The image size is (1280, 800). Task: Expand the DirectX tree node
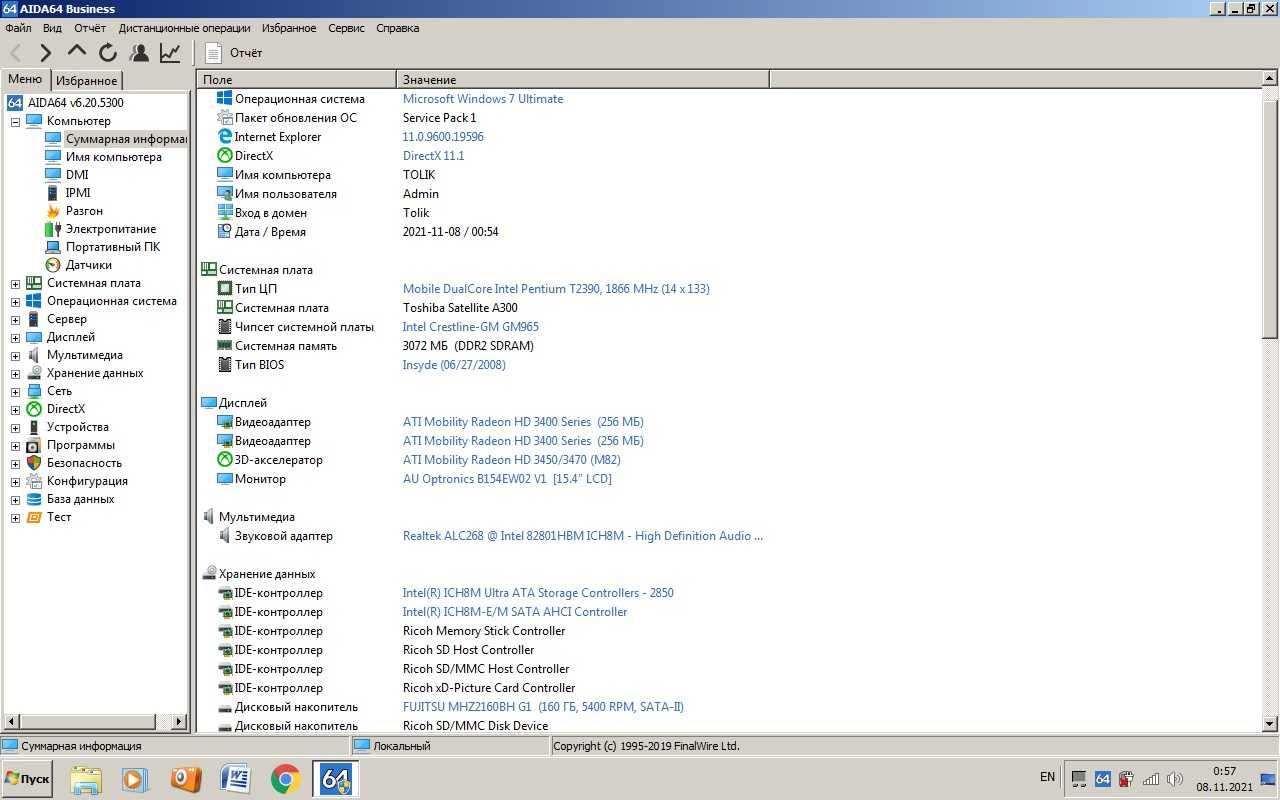click(15, 409)
